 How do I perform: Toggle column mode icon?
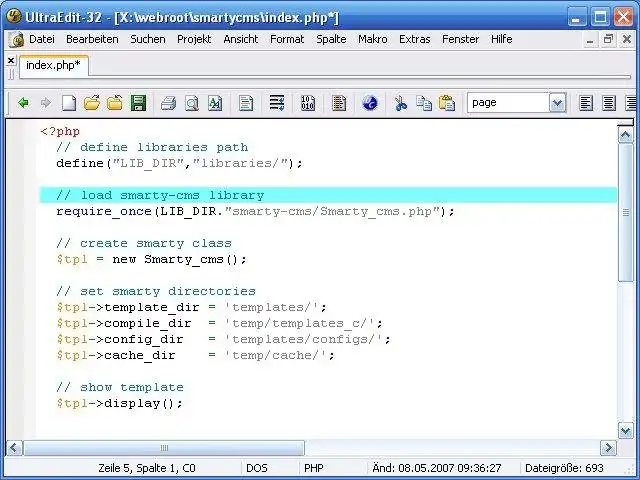(339, 103)
